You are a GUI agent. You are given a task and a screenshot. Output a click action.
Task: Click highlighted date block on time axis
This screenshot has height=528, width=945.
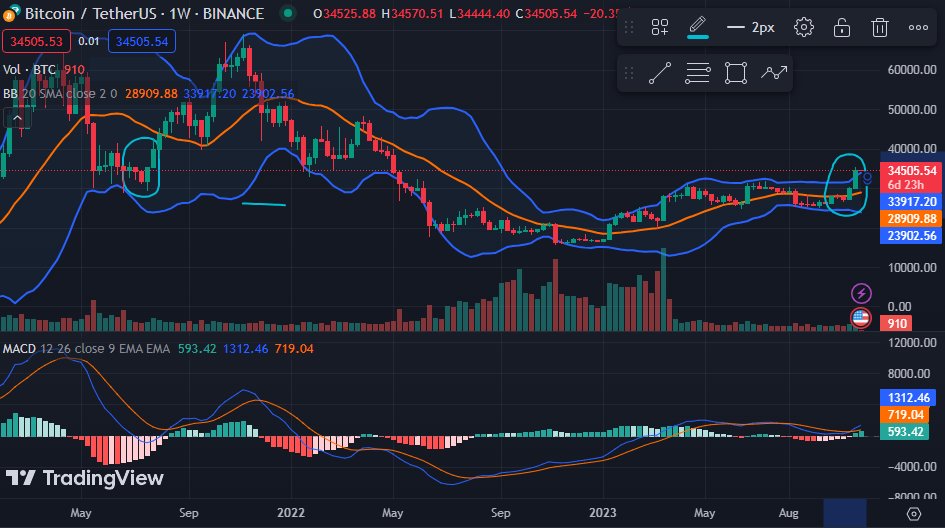point(845,513)
